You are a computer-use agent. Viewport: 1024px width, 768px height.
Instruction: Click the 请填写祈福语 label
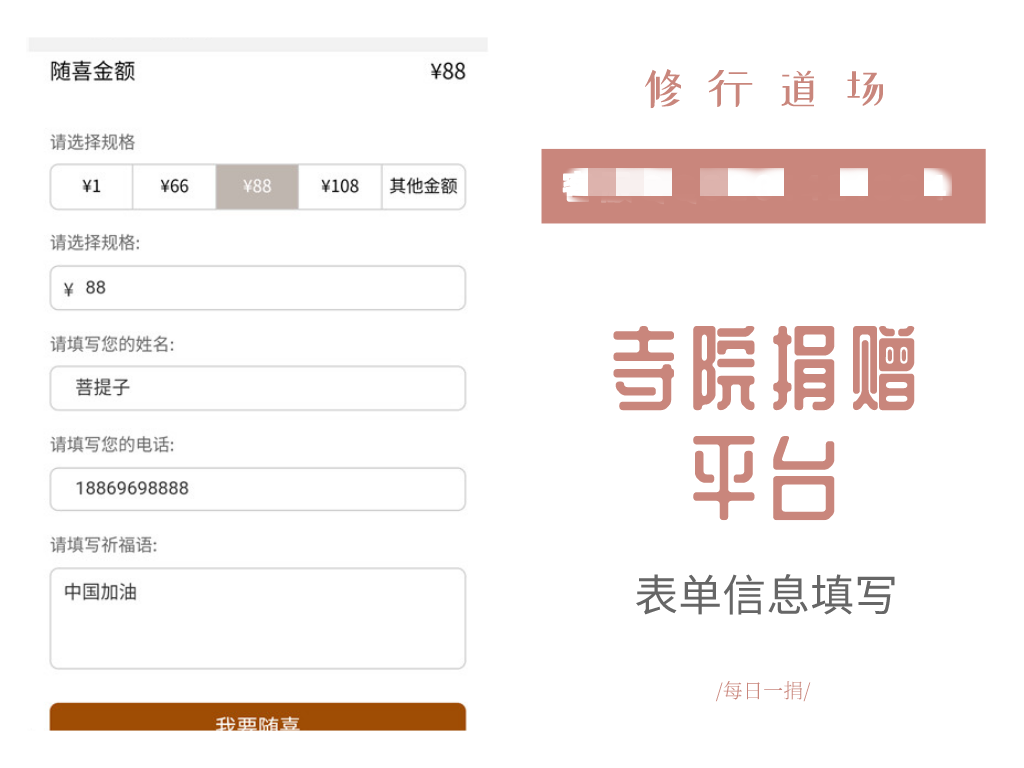point(104,545)
